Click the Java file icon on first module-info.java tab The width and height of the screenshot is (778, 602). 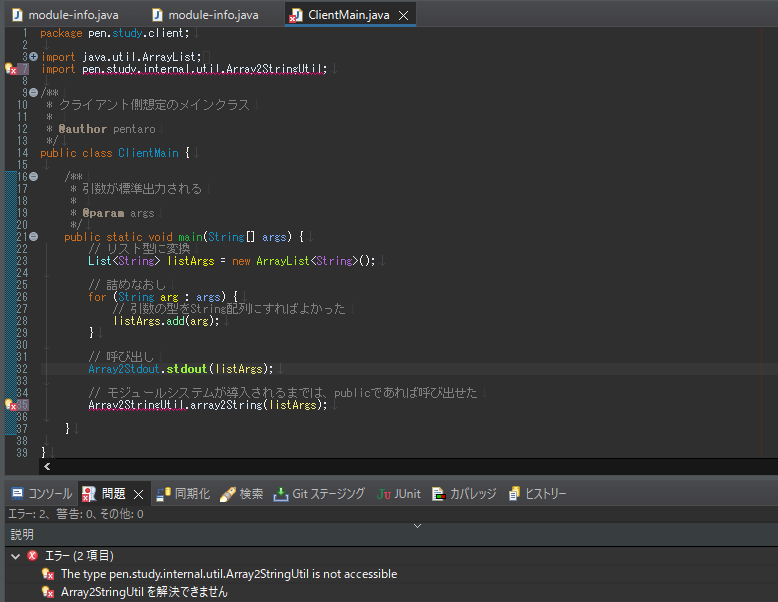pos(17,15)
